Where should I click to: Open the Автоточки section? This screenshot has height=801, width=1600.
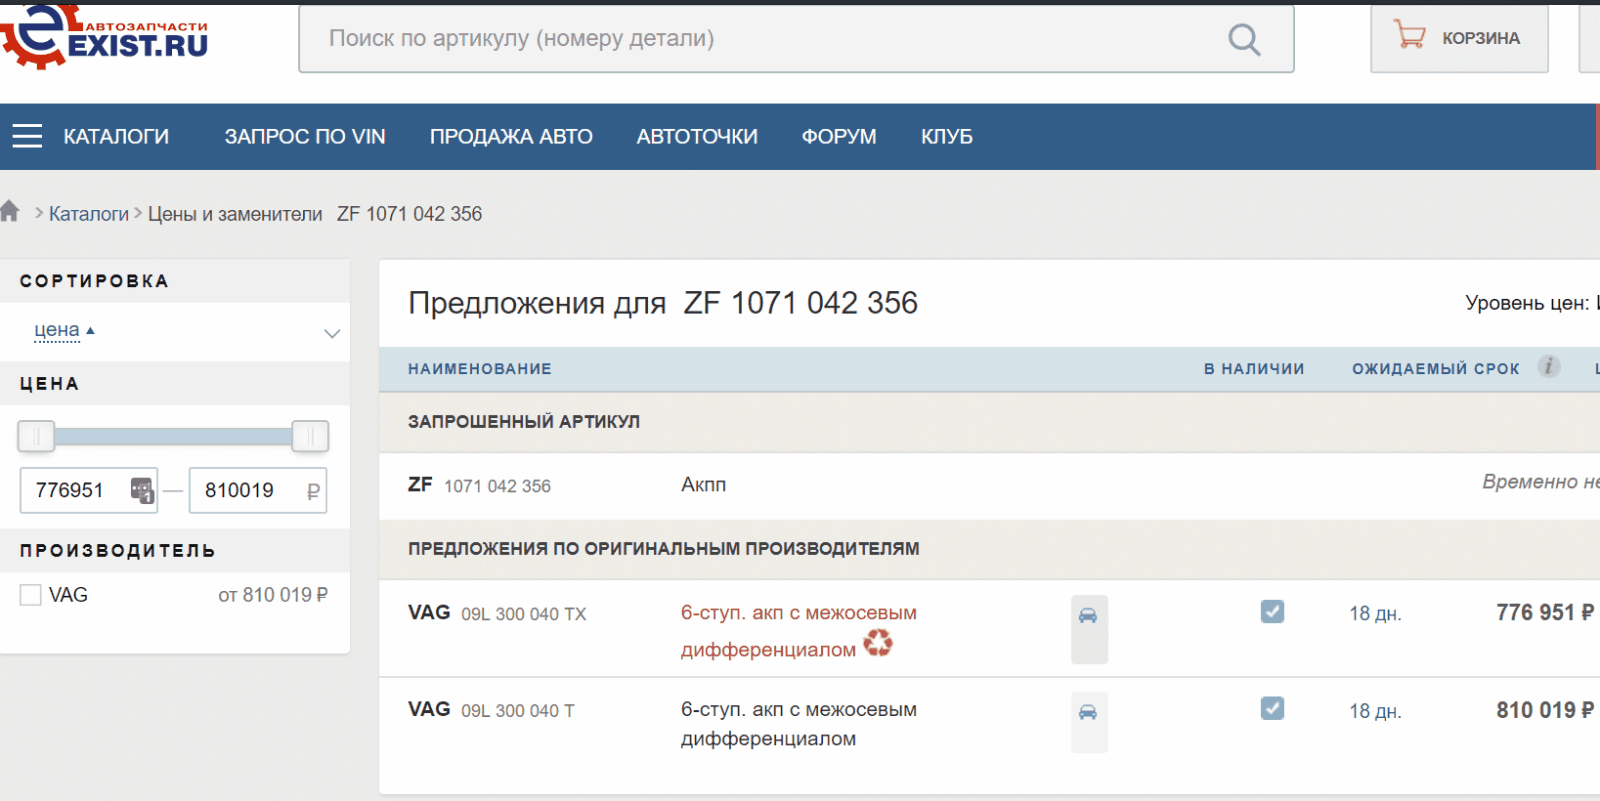point(697,137)
